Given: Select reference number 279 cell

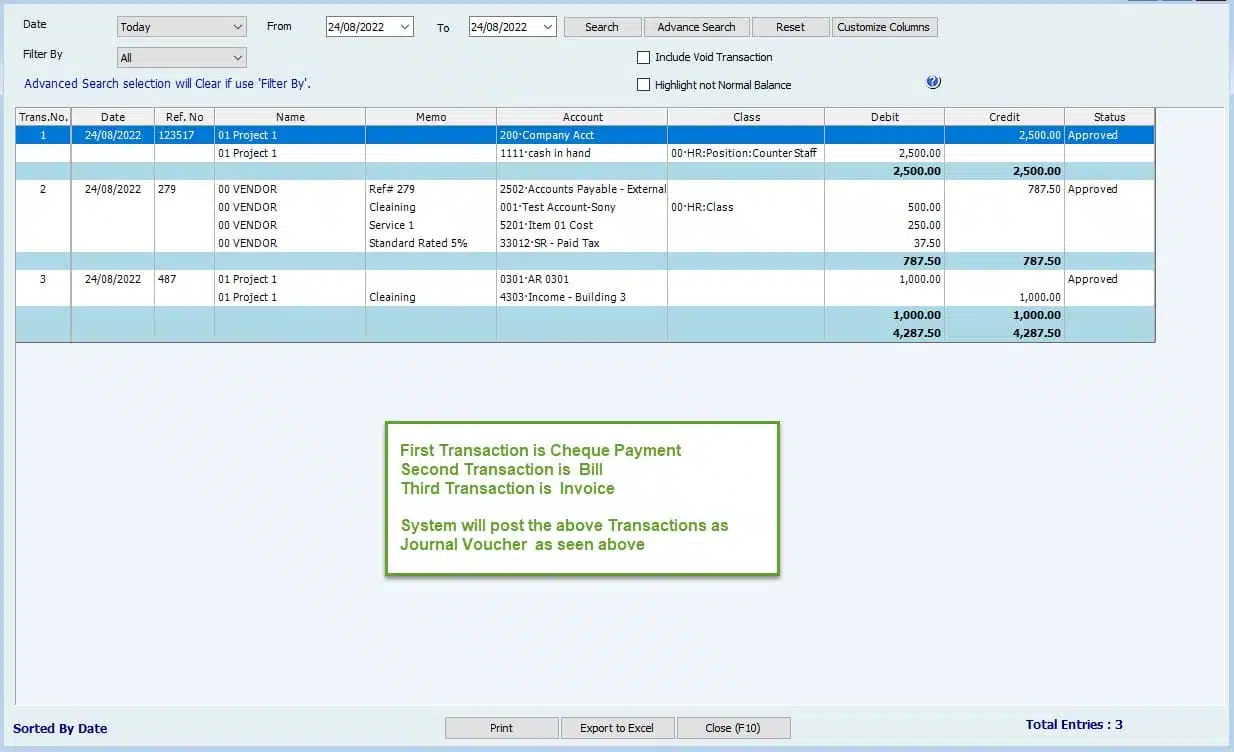Looking at the screenshot, I should [185, 189].
